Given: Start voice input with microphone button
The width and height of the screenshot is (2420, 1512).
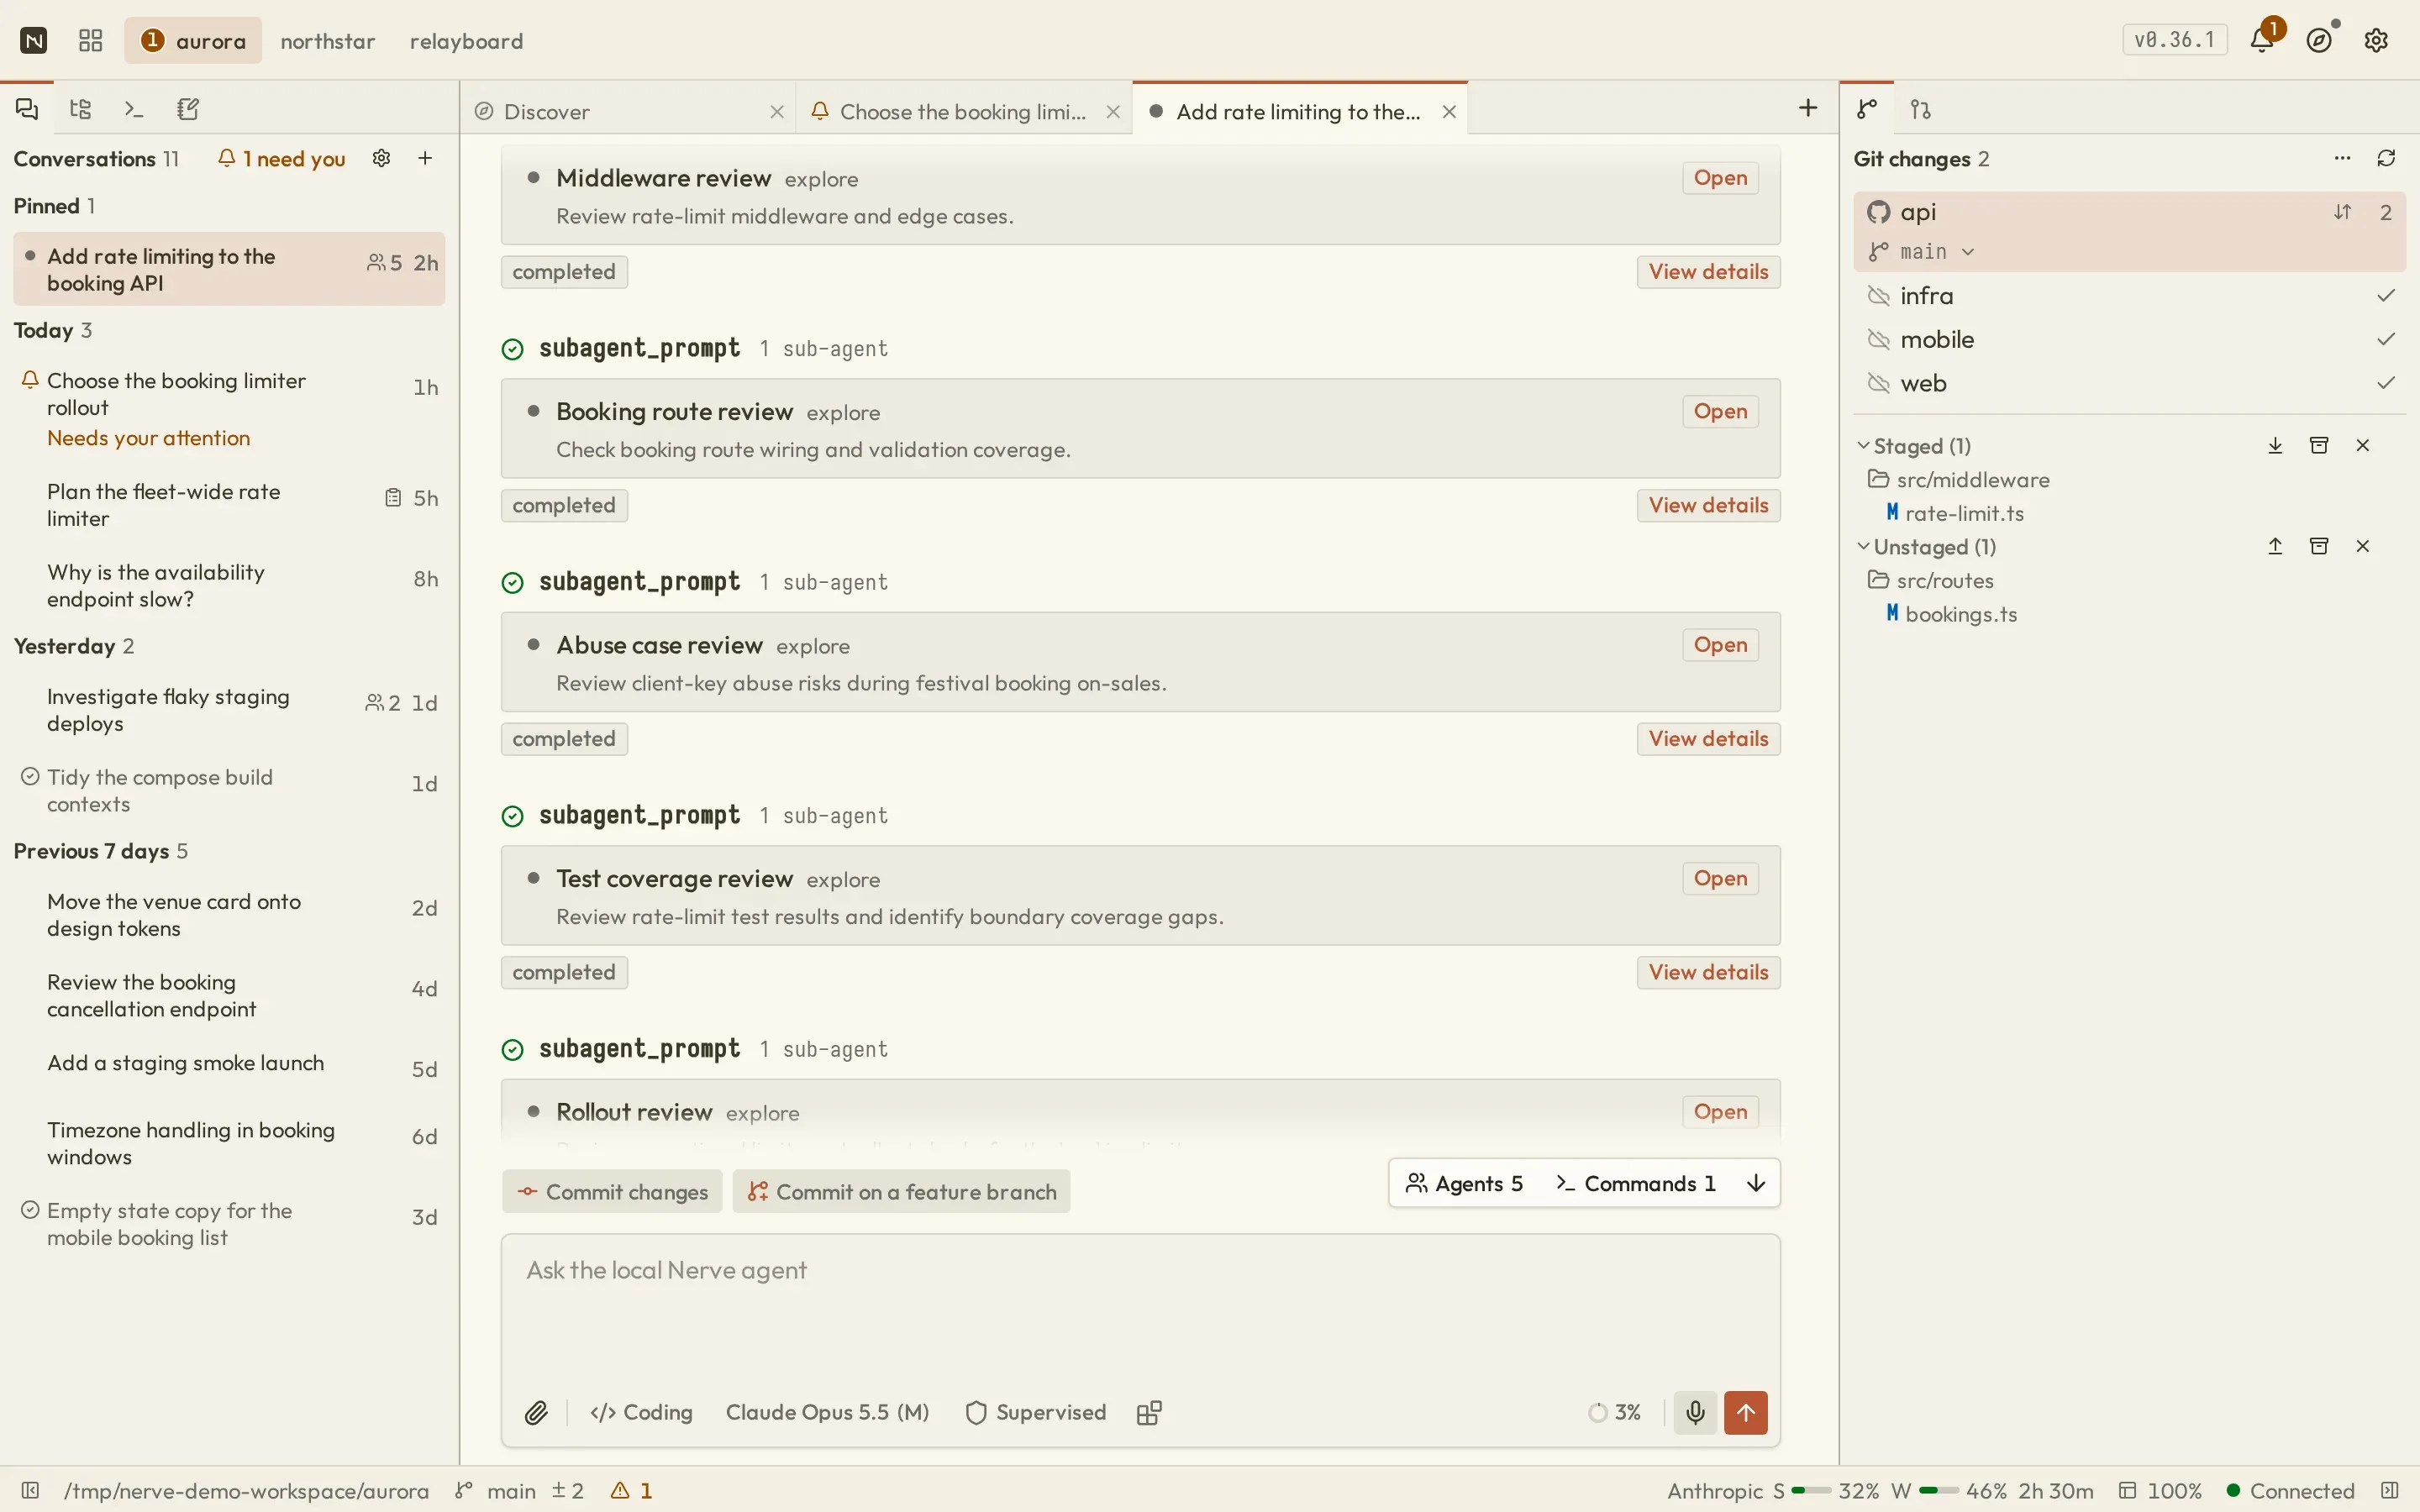Looking at the screenshot, I should click(x=1696, y=1412).
